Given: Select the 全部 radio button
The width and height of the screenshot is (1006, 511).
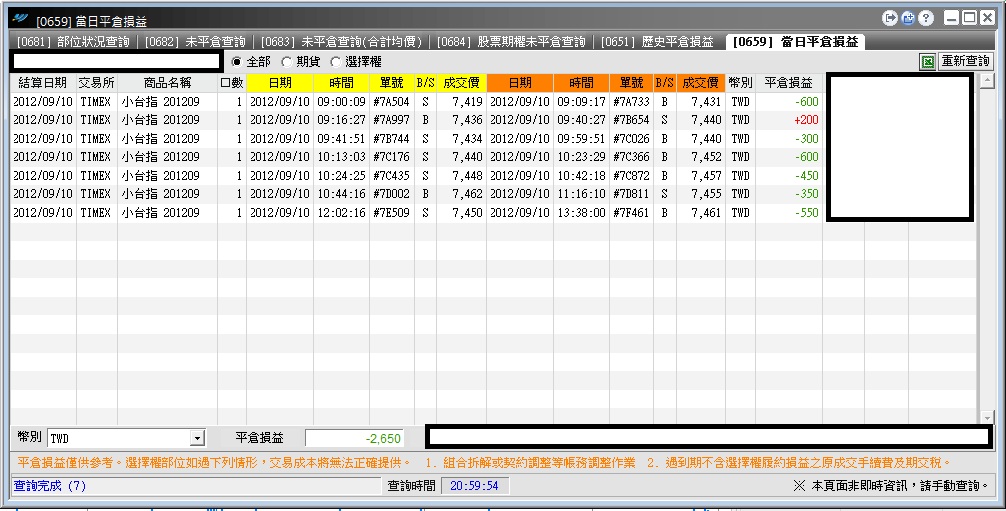Looking at the screenshot, I should (x=237, y=62).
